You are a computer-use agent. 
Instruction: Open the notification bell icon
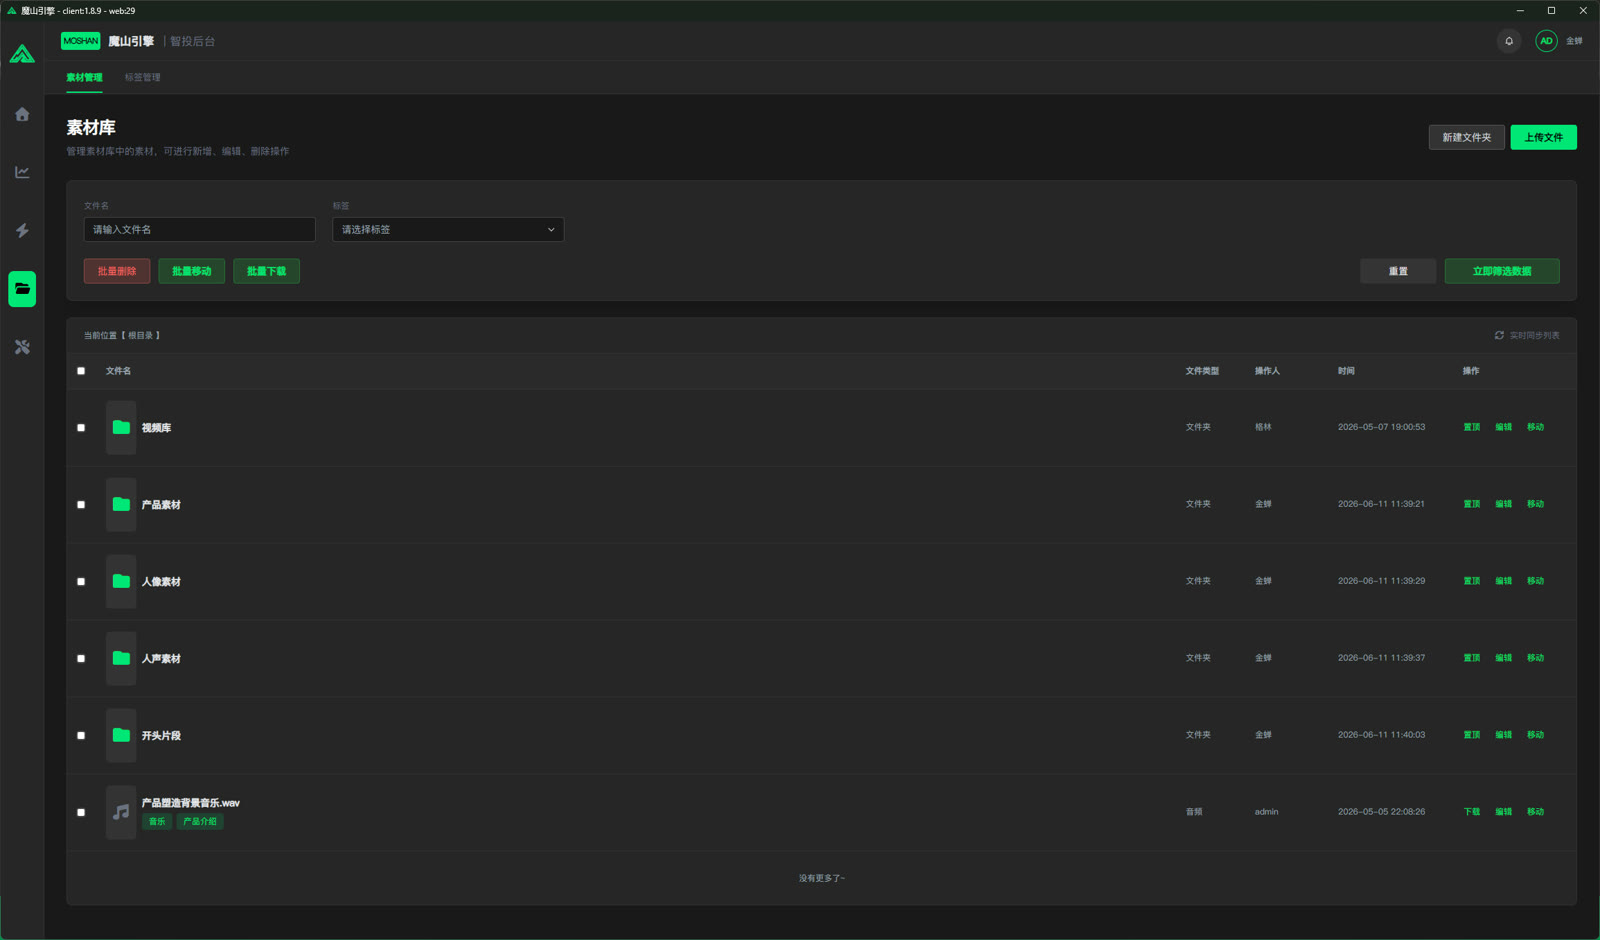click(1509, 41)
